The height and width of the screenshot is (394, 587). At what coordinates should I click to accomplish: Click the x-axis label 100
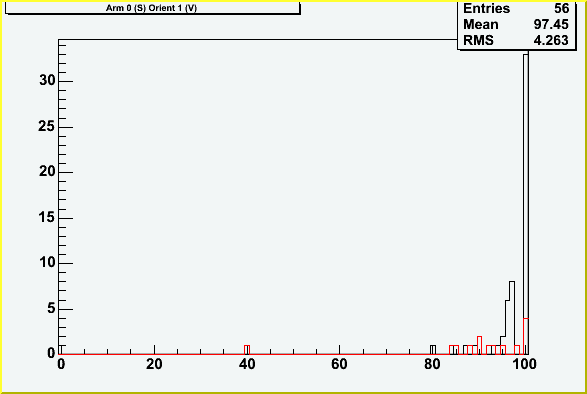click(524, 364)
